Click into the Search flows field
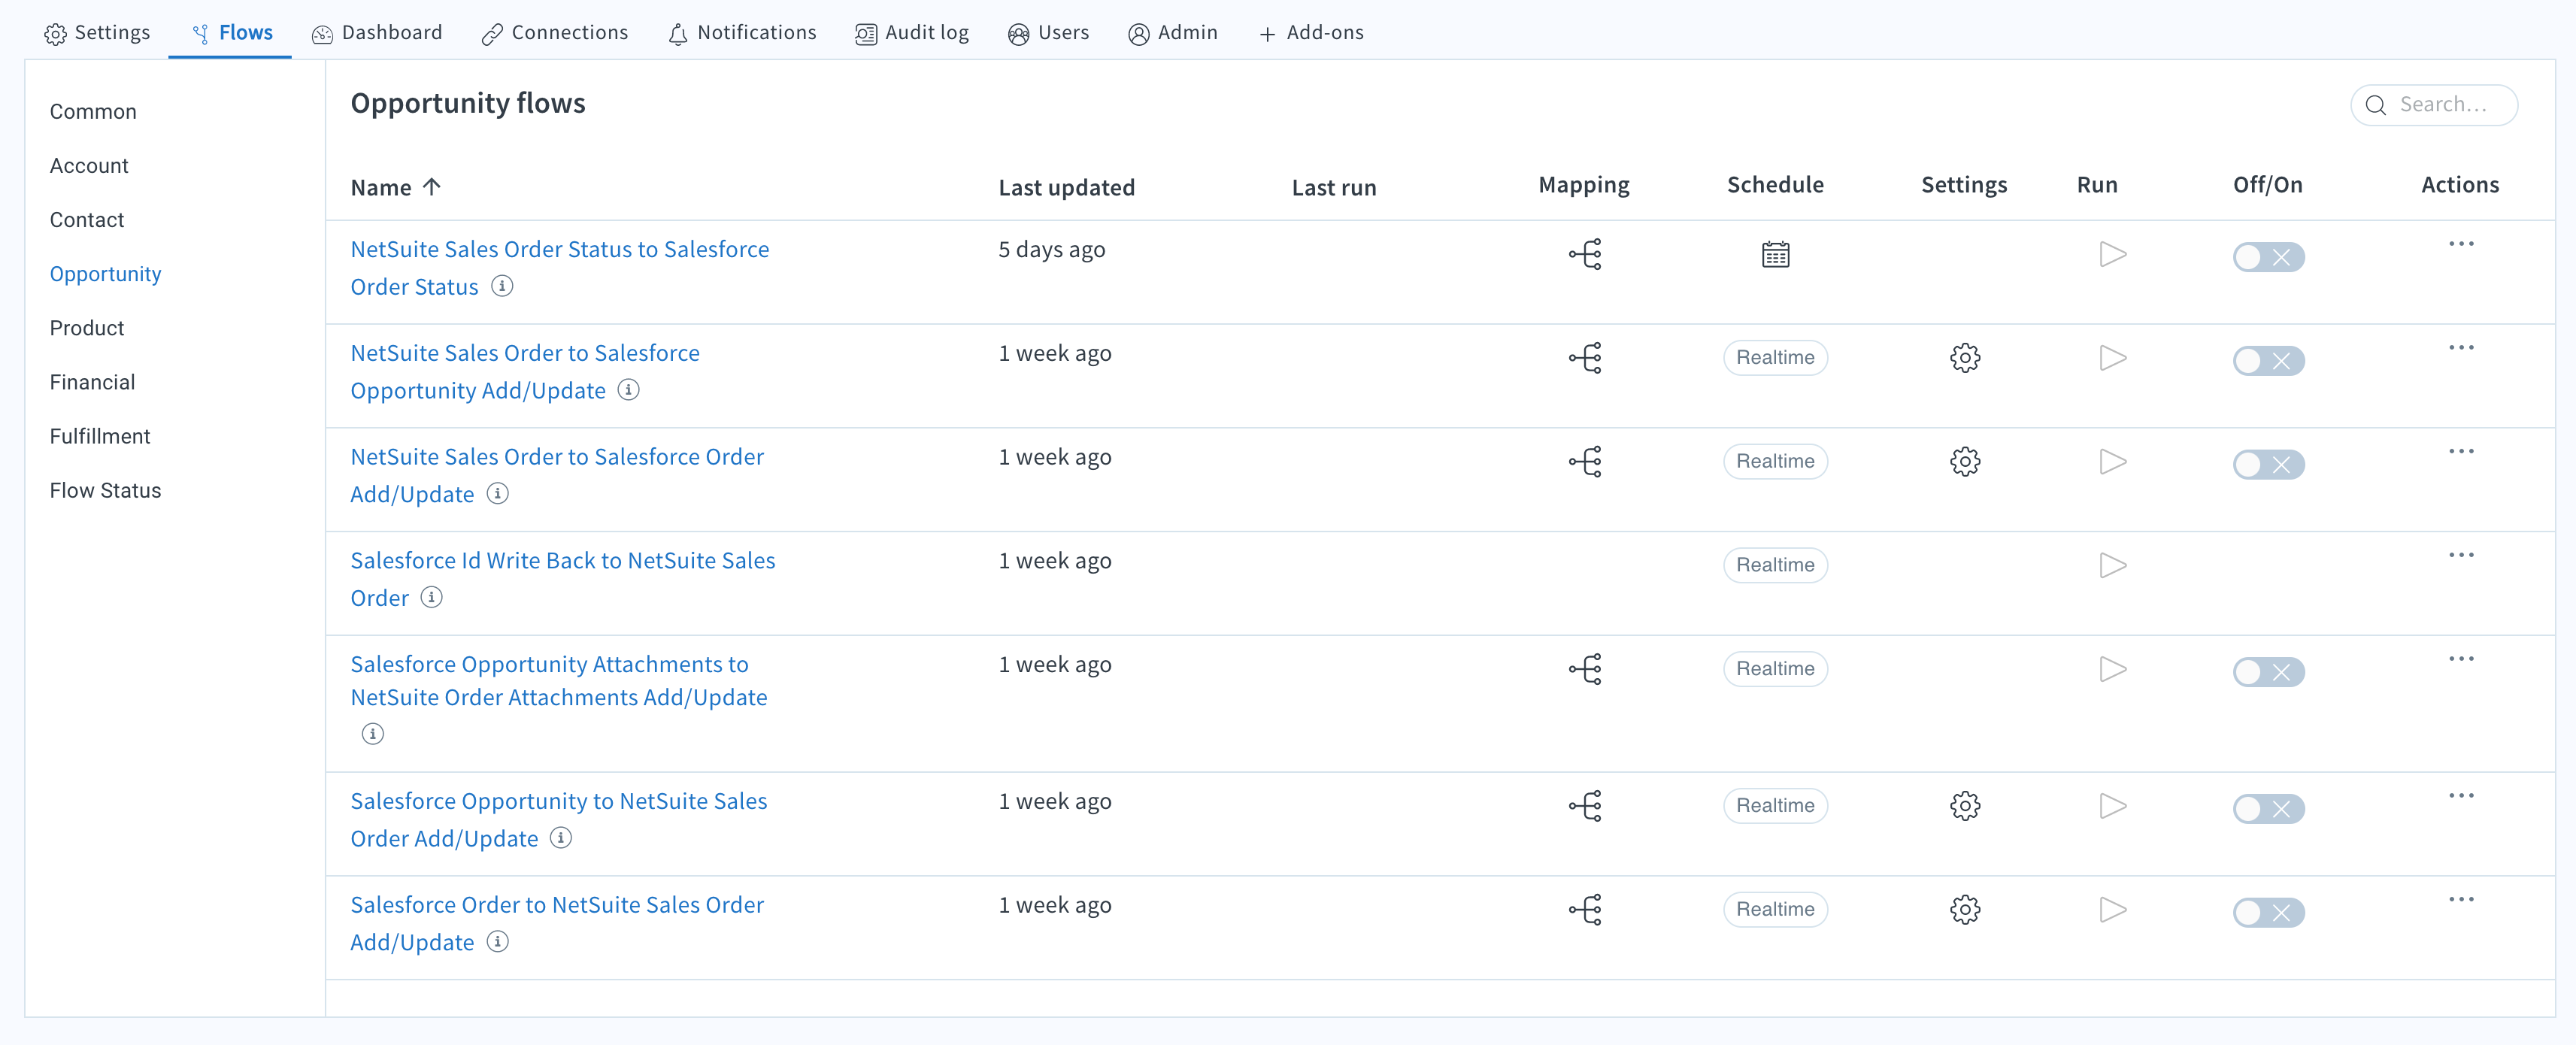The height and width of the screenshot is (1045, 2576). (2434, 105)
